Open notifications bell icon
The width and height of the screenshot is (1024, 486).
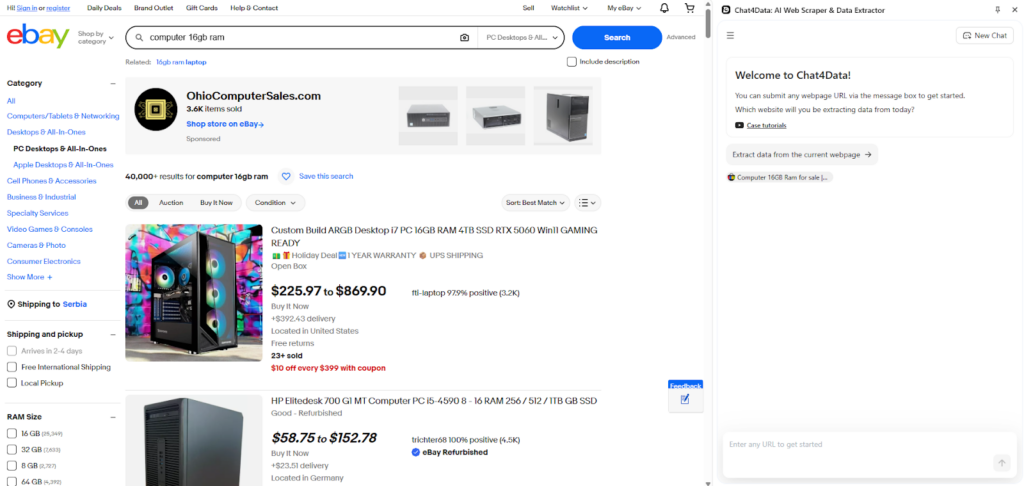pos(664,8)
